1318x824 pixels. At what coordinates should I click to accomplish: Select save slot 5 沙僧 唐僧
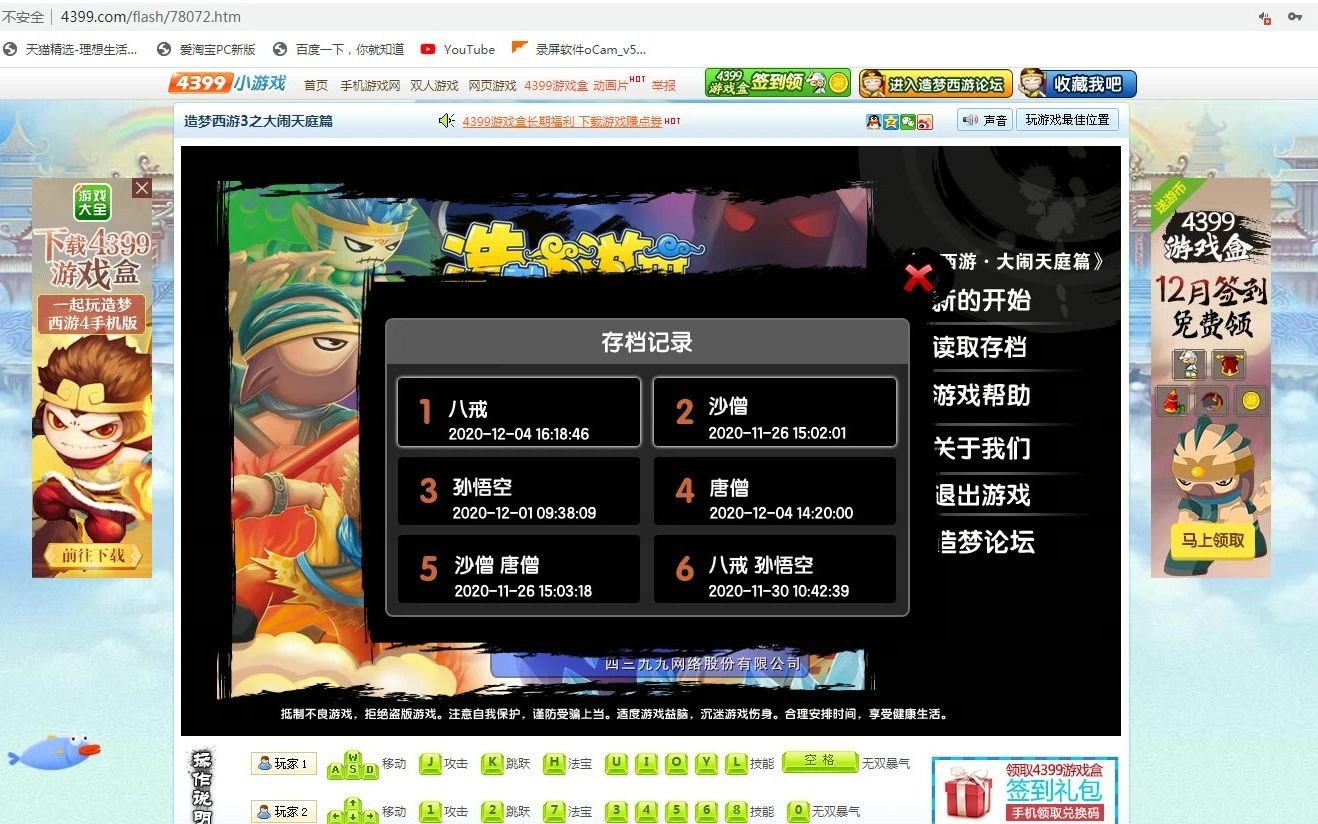[x=519, y=569]
